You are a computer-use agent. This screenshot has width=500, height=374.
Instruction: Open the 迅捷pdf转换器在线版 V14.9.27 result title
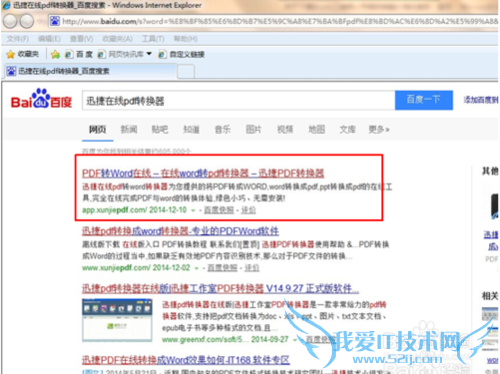point(220,289)
